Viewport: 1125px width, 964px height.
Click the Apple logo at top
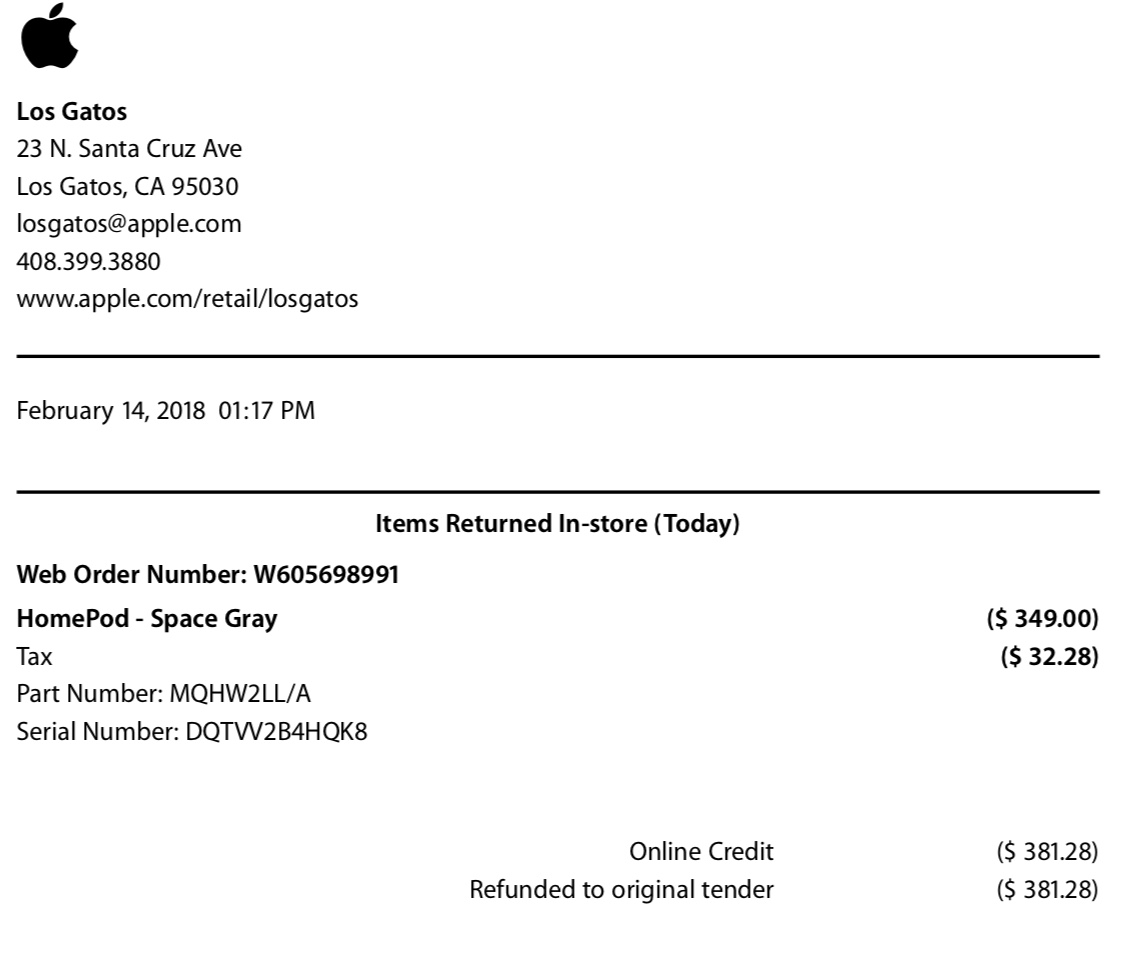pos(50,35)
